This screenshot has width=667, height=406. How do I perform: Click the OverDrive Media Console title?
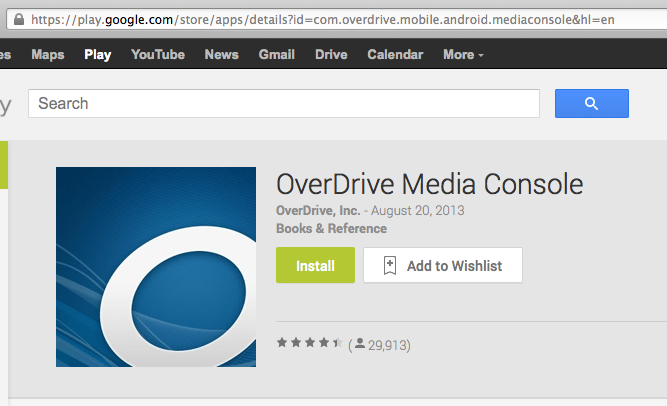tap(430, 184)
